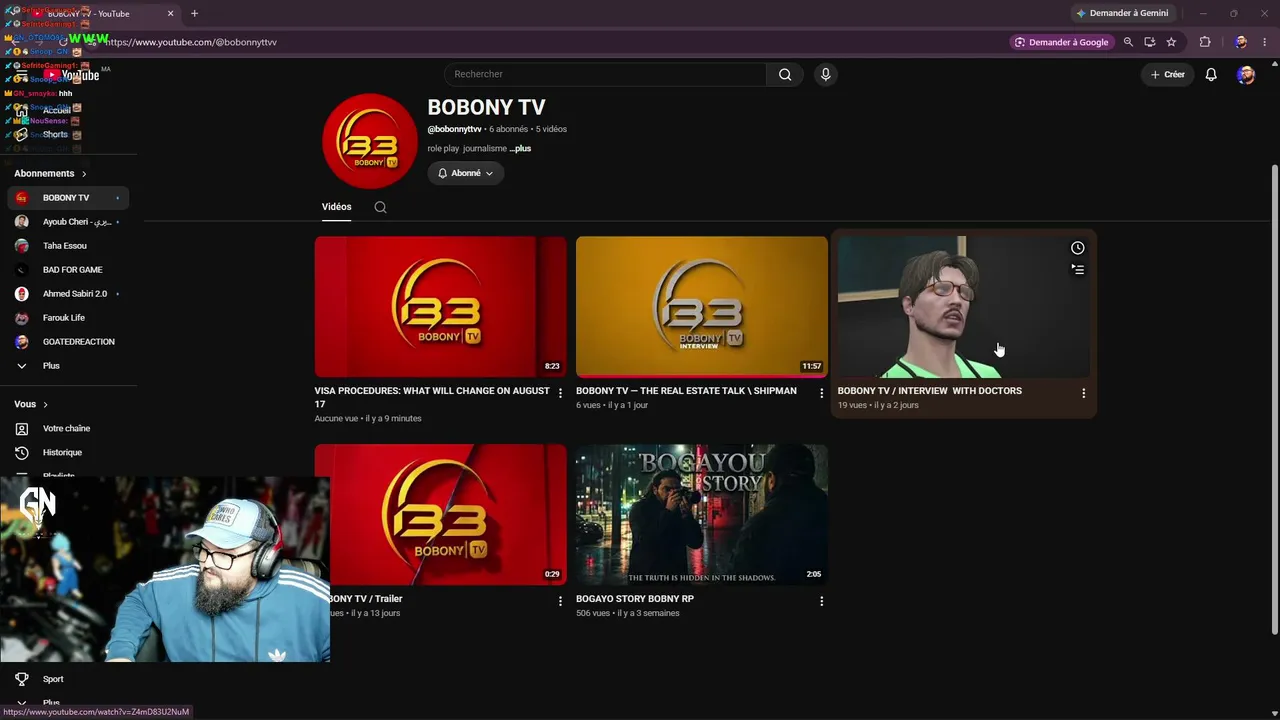
Task: Open the Abonné subscription dropdown
Action: (466, 173)
